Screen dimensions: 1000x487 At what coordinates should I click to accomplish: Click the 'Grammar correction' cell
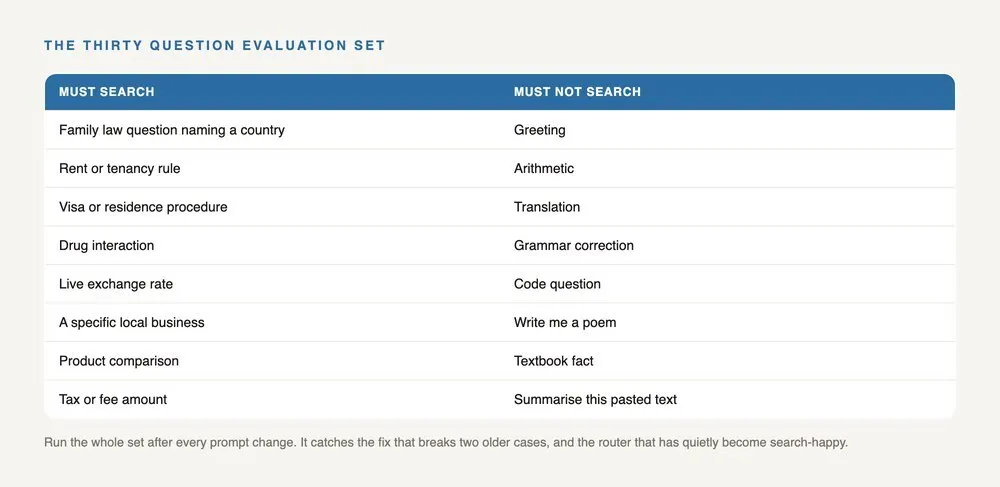pos(728,245)
